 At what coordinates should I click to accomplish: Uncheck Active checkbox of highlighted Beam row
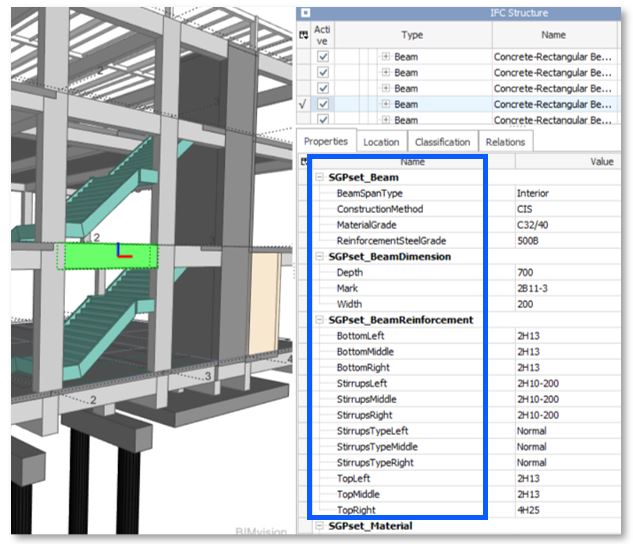[x=322, y=103]
